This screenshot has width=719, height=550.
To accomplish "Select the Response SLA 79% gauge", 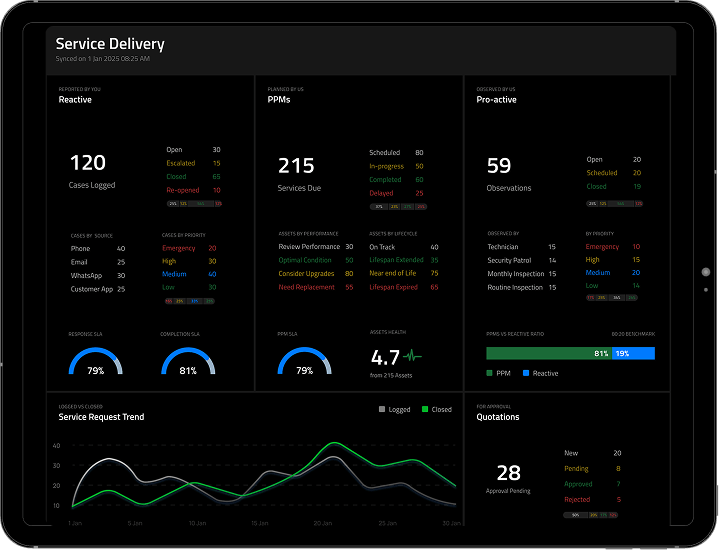I will point(96,362).
